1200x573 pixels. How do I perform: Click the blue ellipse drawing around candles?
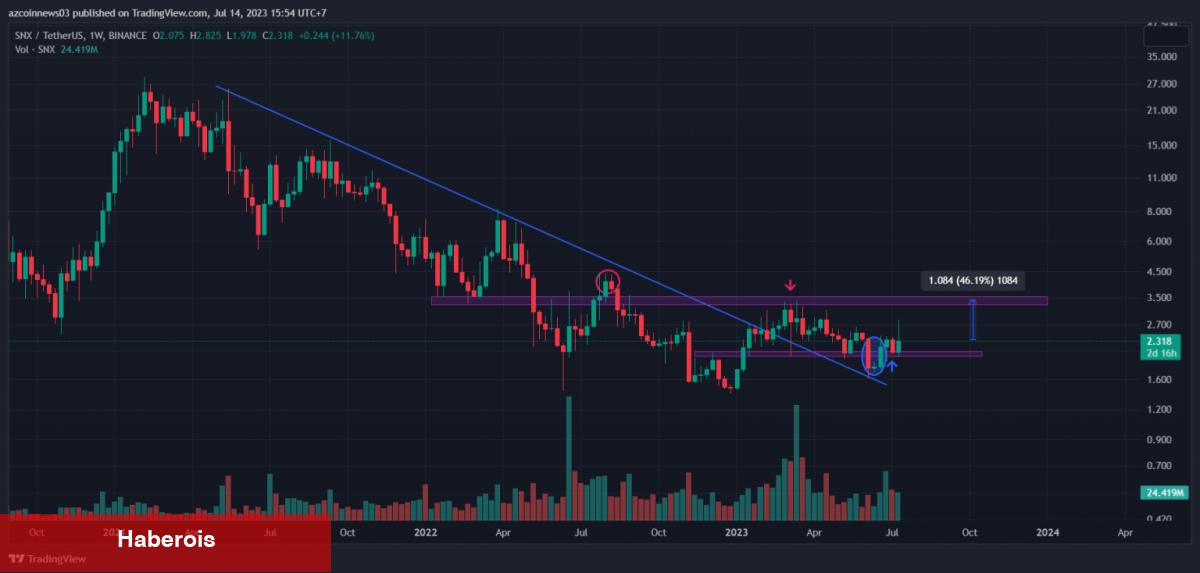874,355
